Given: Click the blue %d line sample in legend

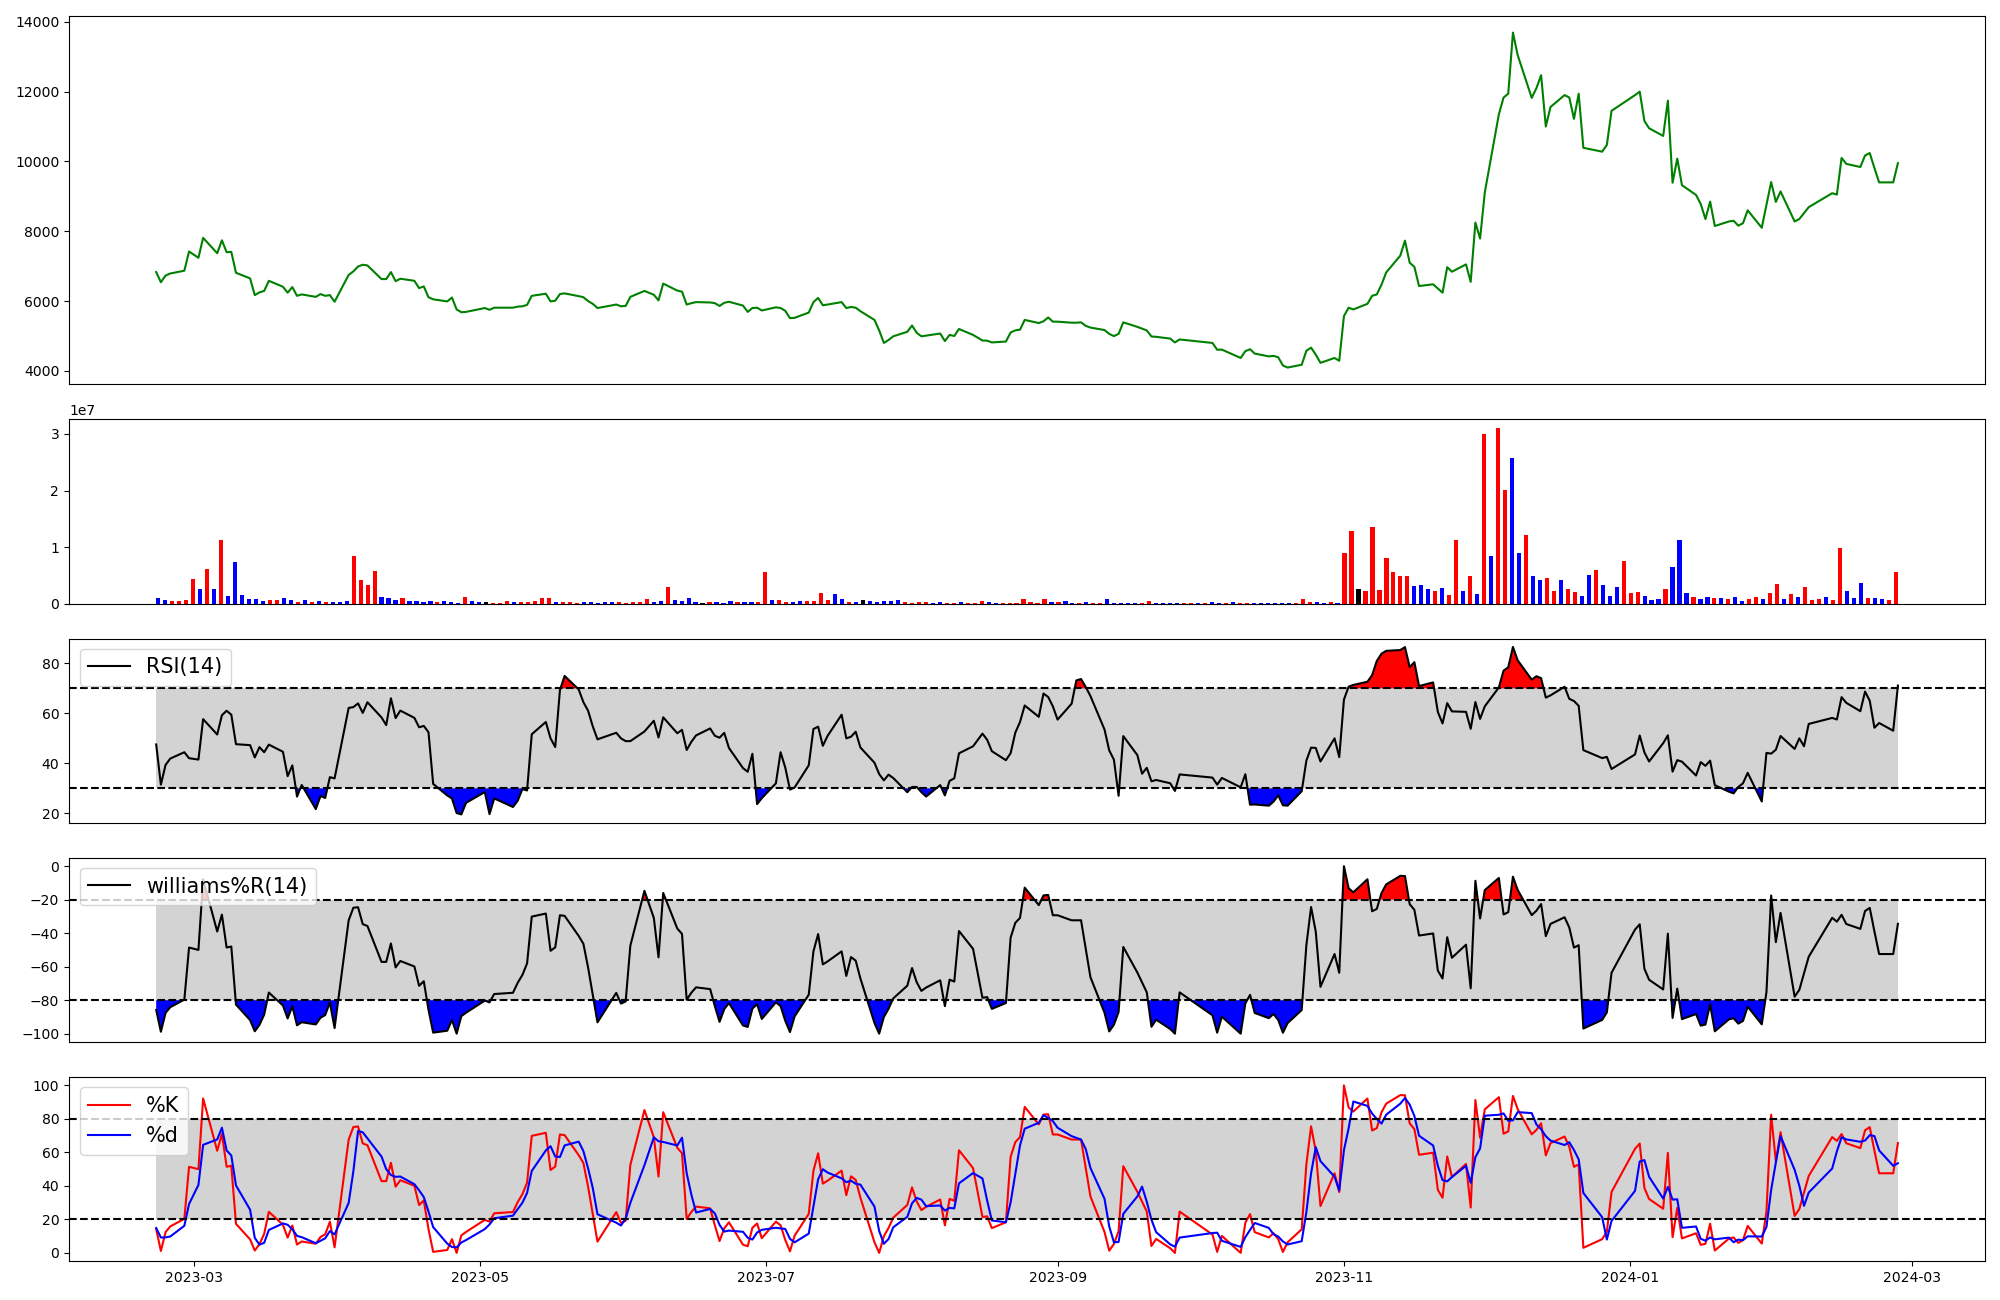Looking at the screenshot, I should click(x=110, y=1135).
